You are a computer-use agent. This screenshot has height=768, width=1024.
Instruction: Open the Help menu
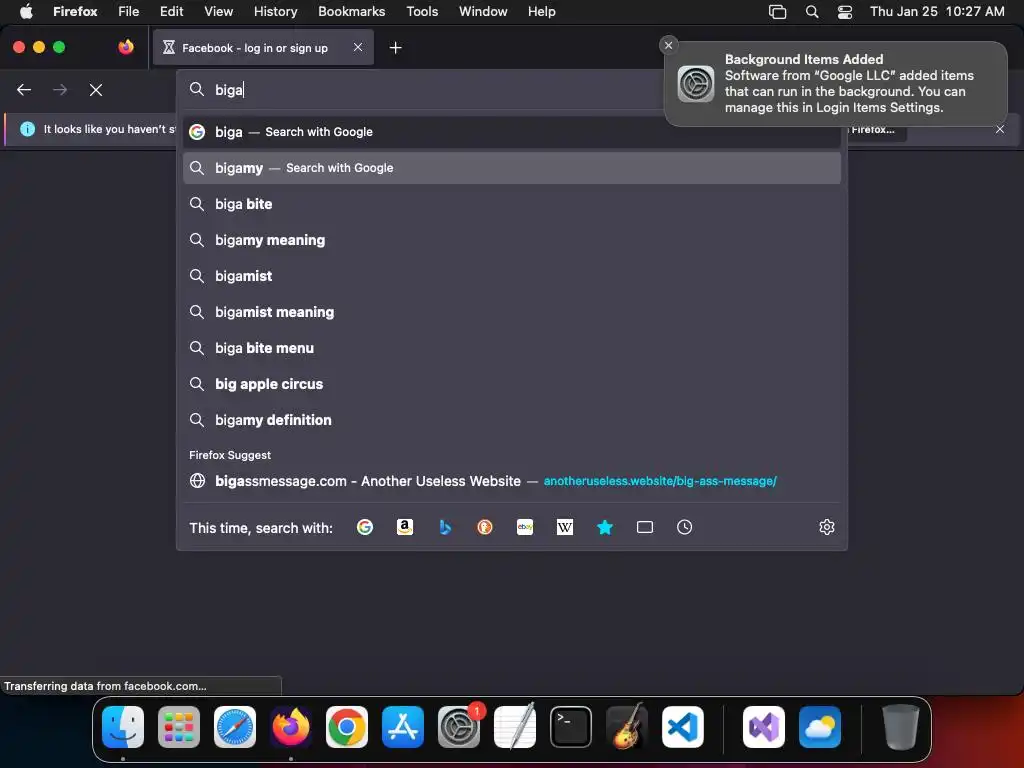(541, 12)
